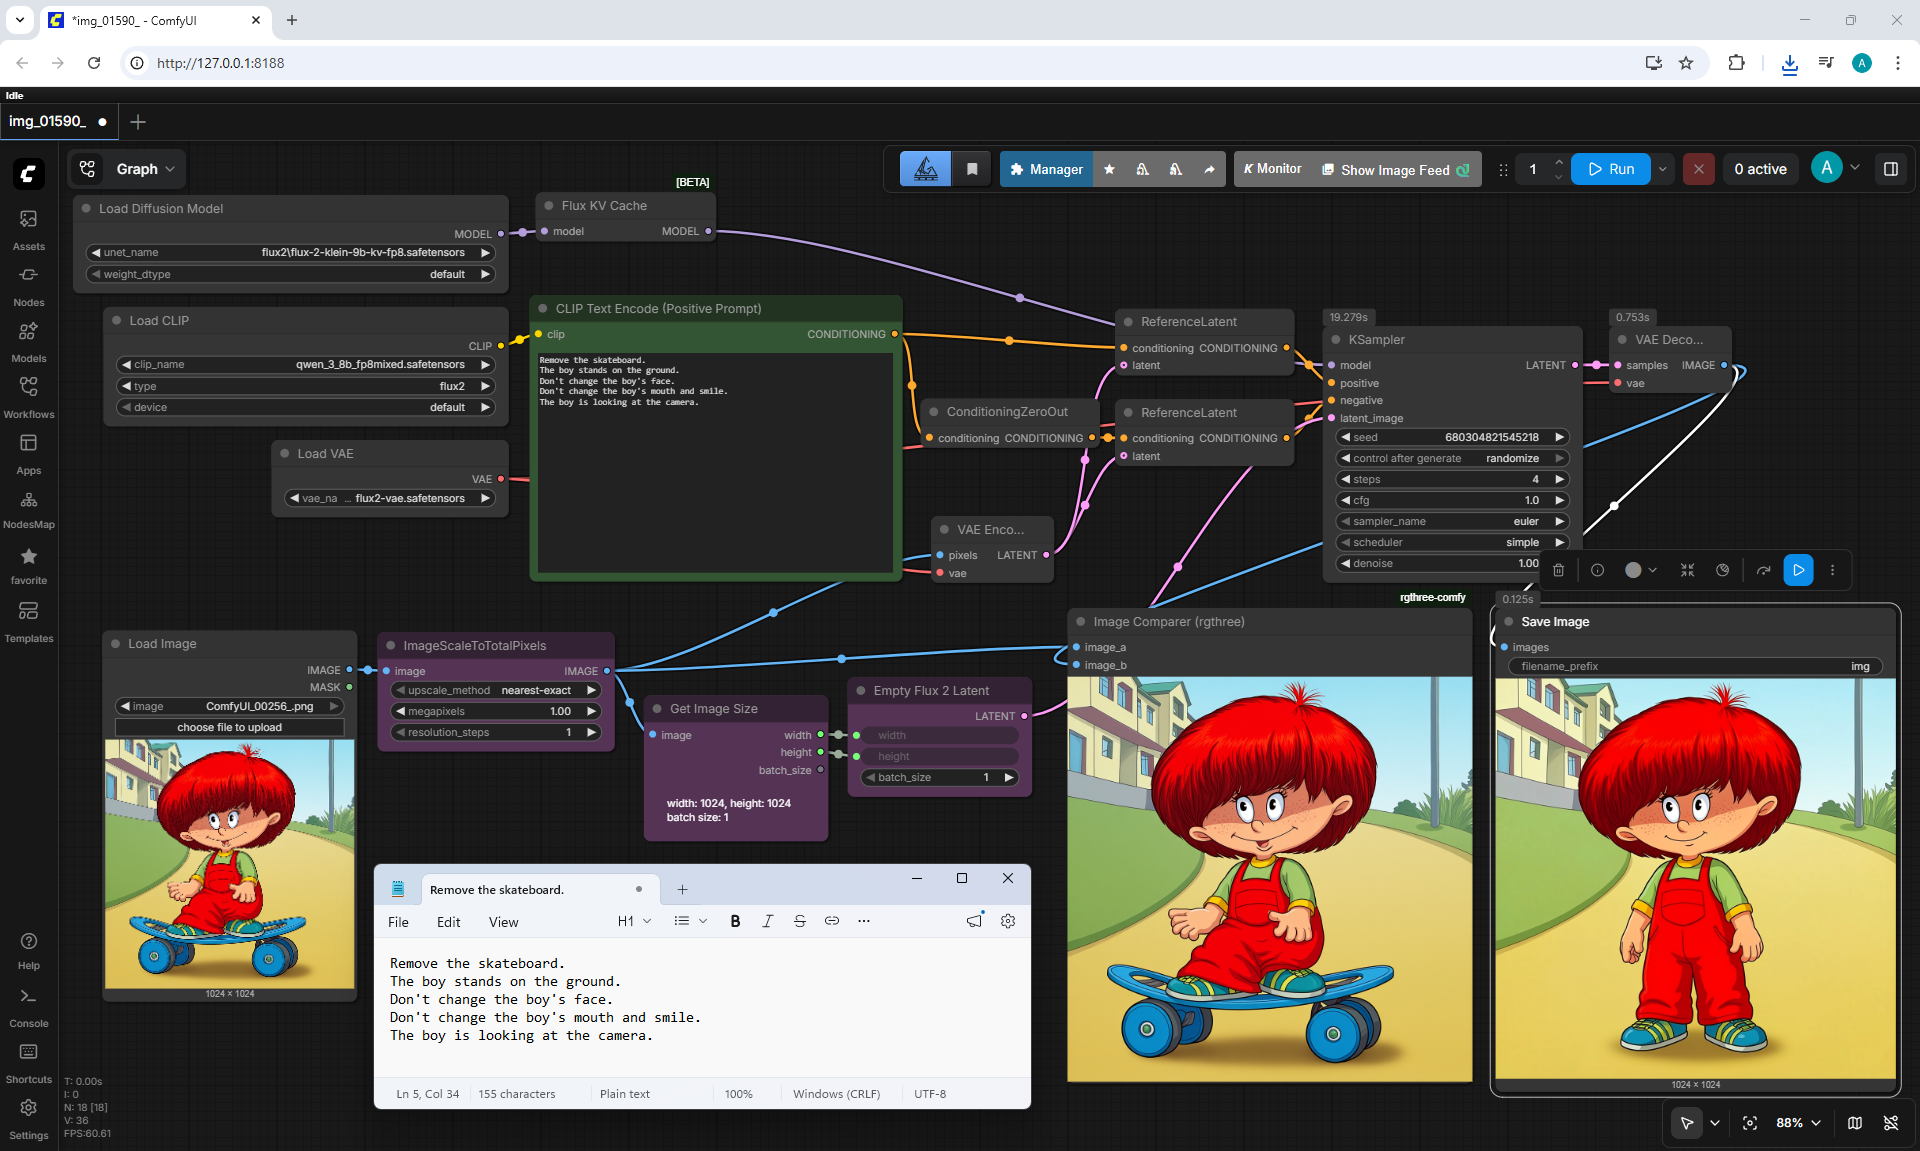
Task: Toggle the minimap icon at bottom right
Action: [1855, 1123]
